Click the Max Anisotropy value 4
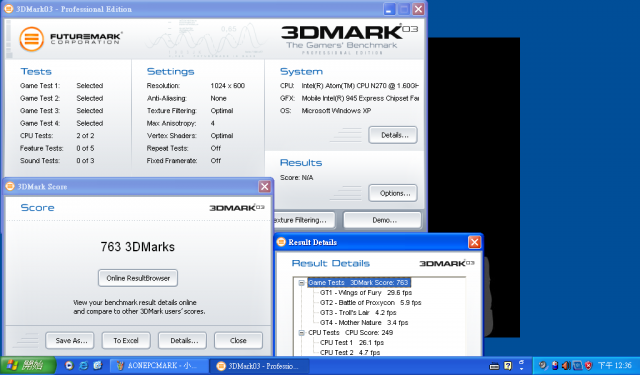This screenshot has width=640, height=375. coord(213,123)
